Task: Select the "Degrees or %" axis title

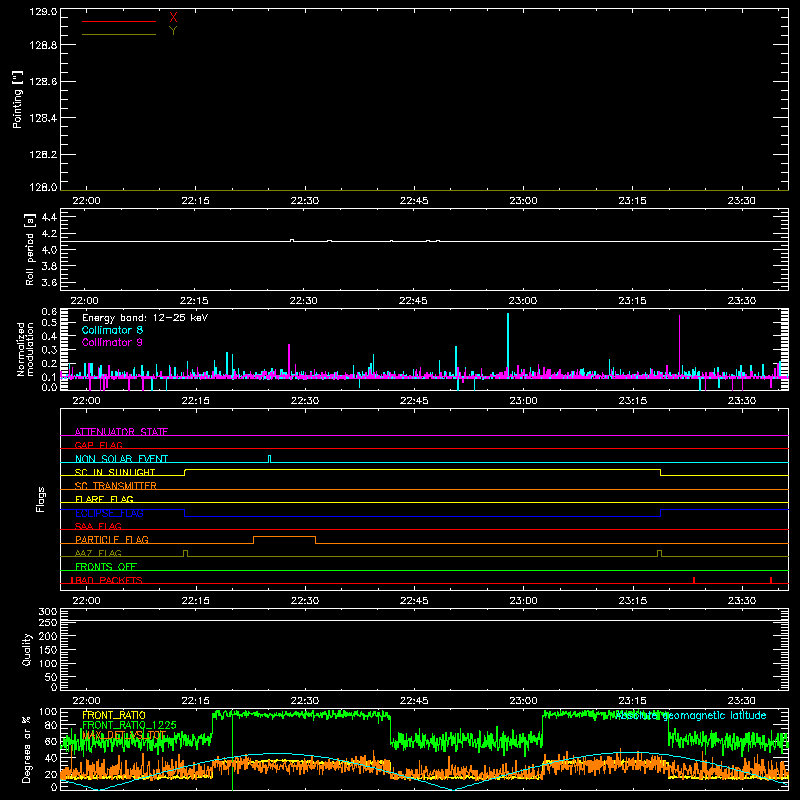Action: point(27,750)
